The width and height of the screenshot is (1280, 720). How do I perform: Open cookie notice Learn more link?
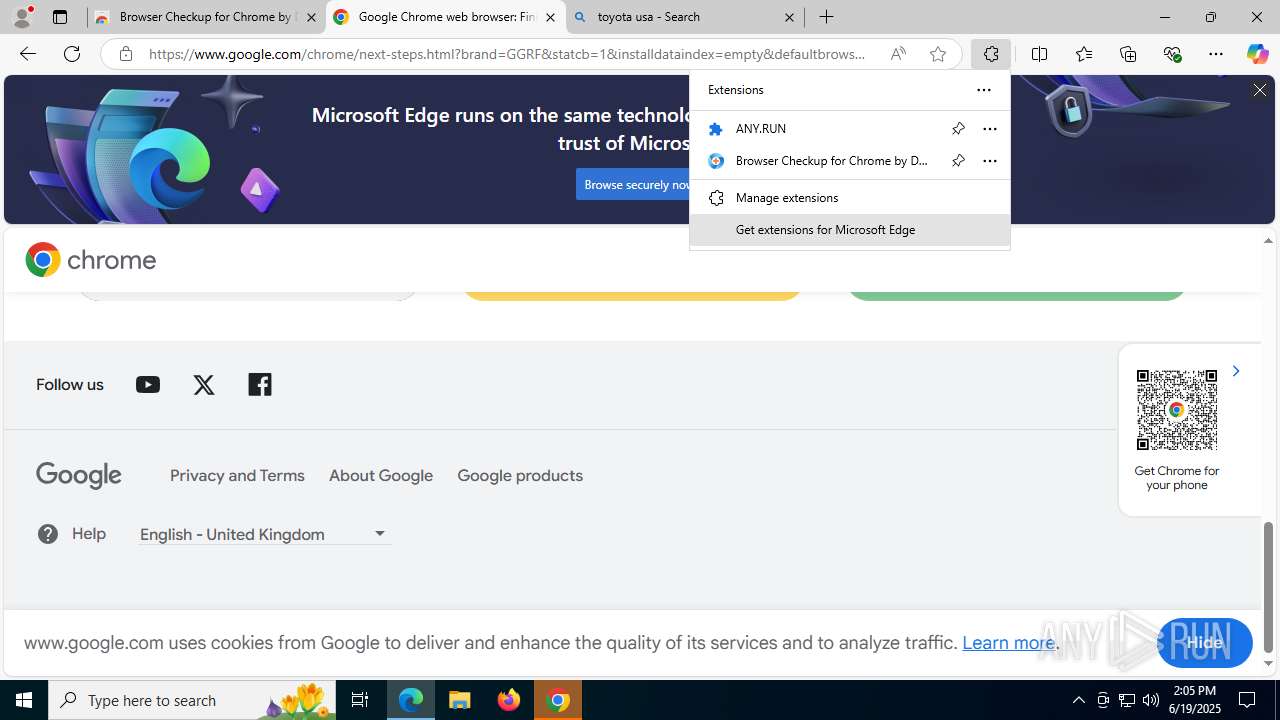coord(1008,642)
